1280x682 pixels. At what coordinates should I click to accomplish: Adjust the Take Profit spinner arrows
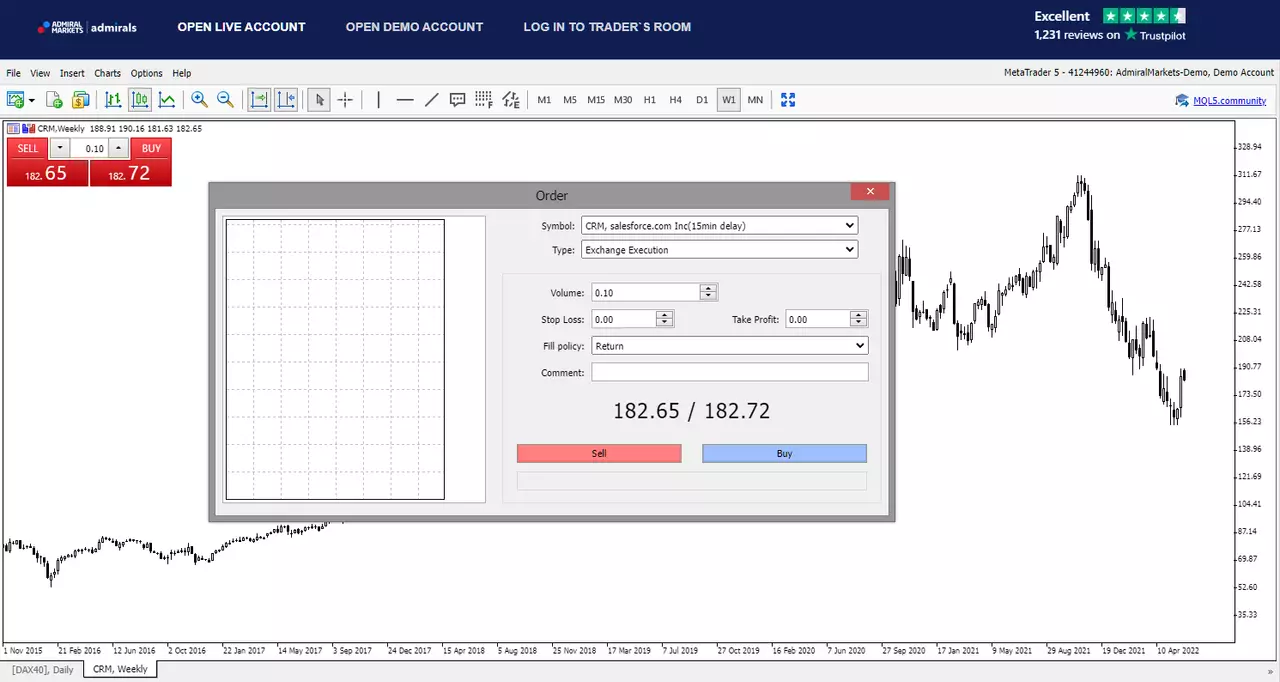pyautogui.click(x=859, y=320)
